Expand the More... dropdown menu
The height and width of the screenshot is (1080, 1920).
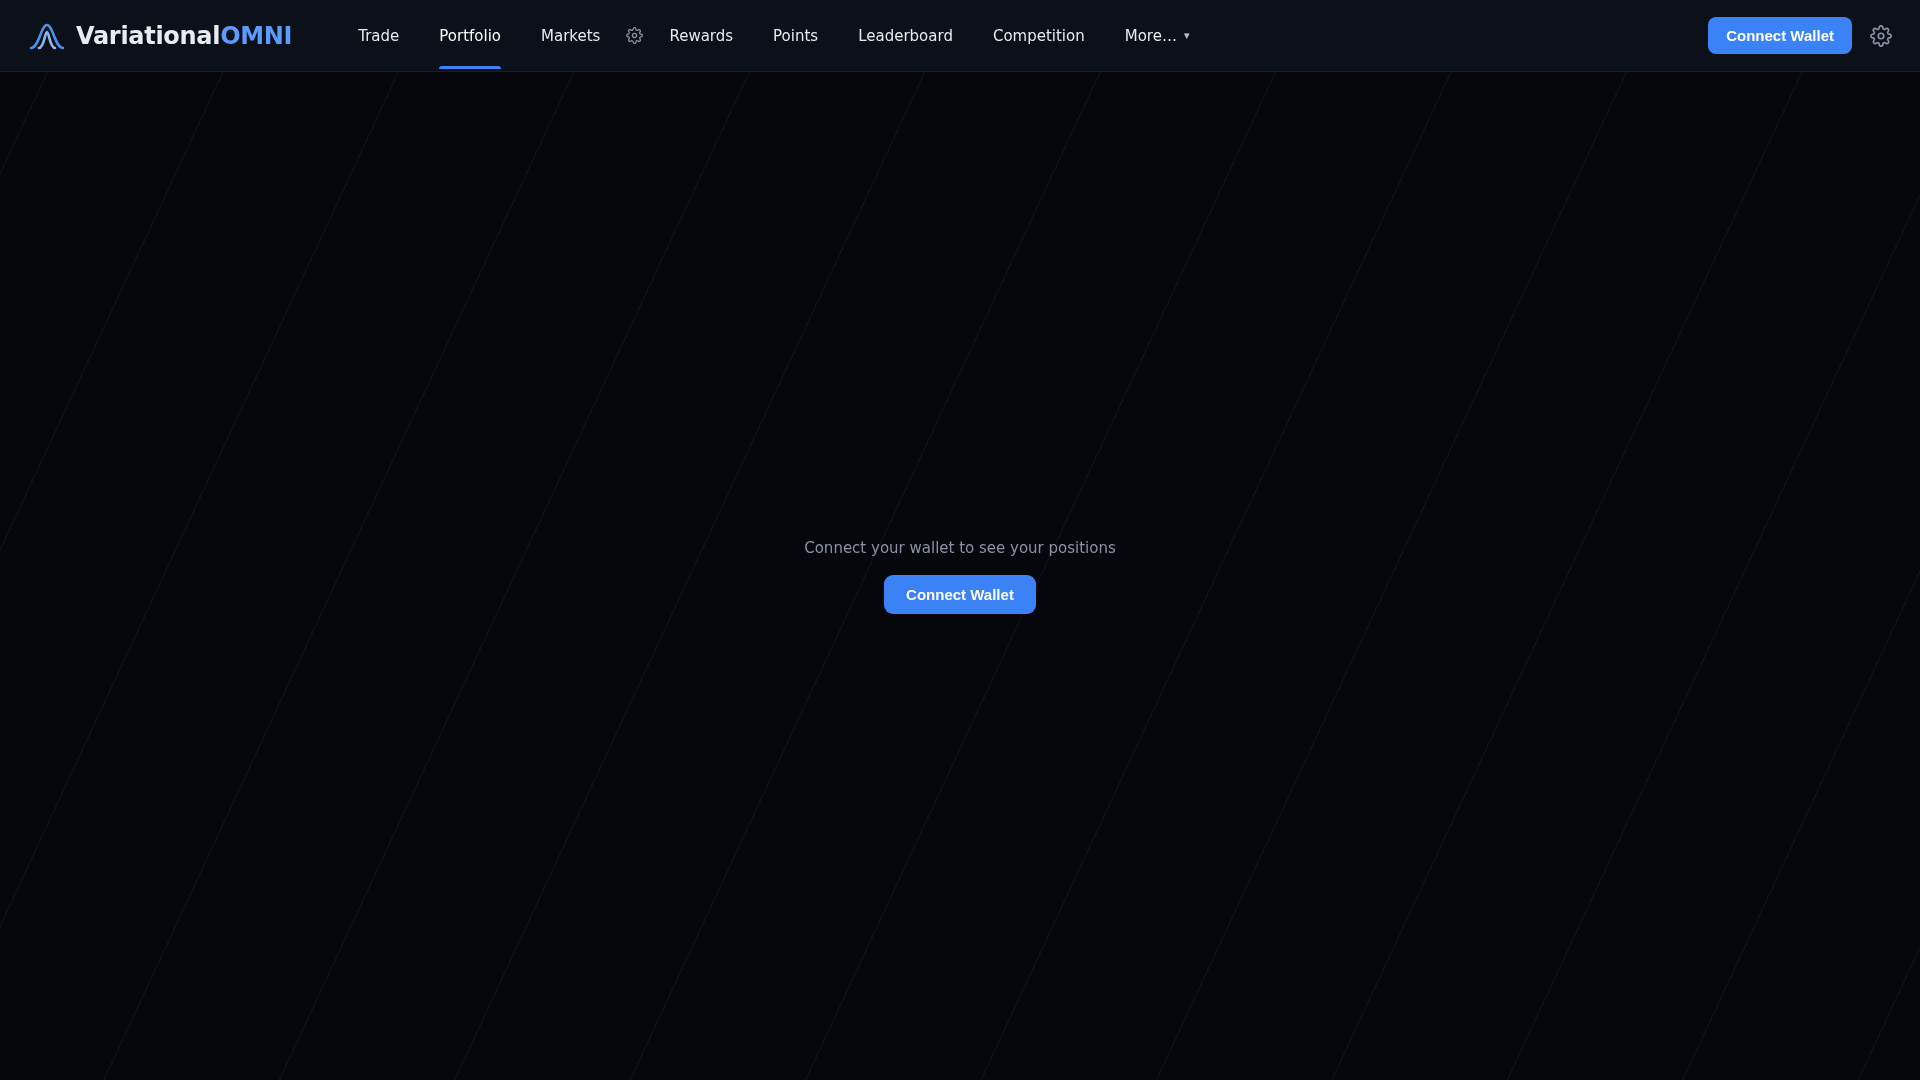(x=1157, y=36)
